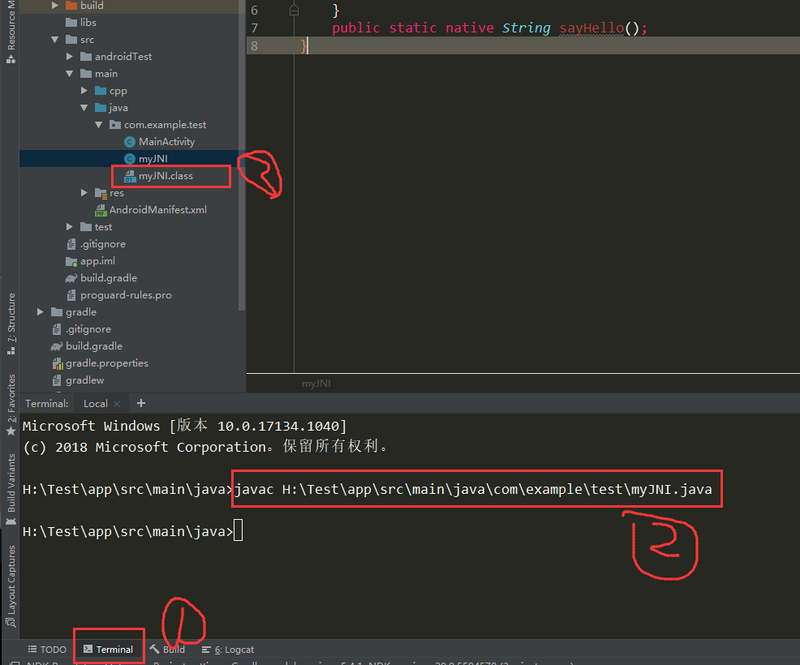Image resolution: width=800 pixels, height=665 pixels.
Task: Click the AndroidManifest.xml file icon
Action: click(101, 210)
